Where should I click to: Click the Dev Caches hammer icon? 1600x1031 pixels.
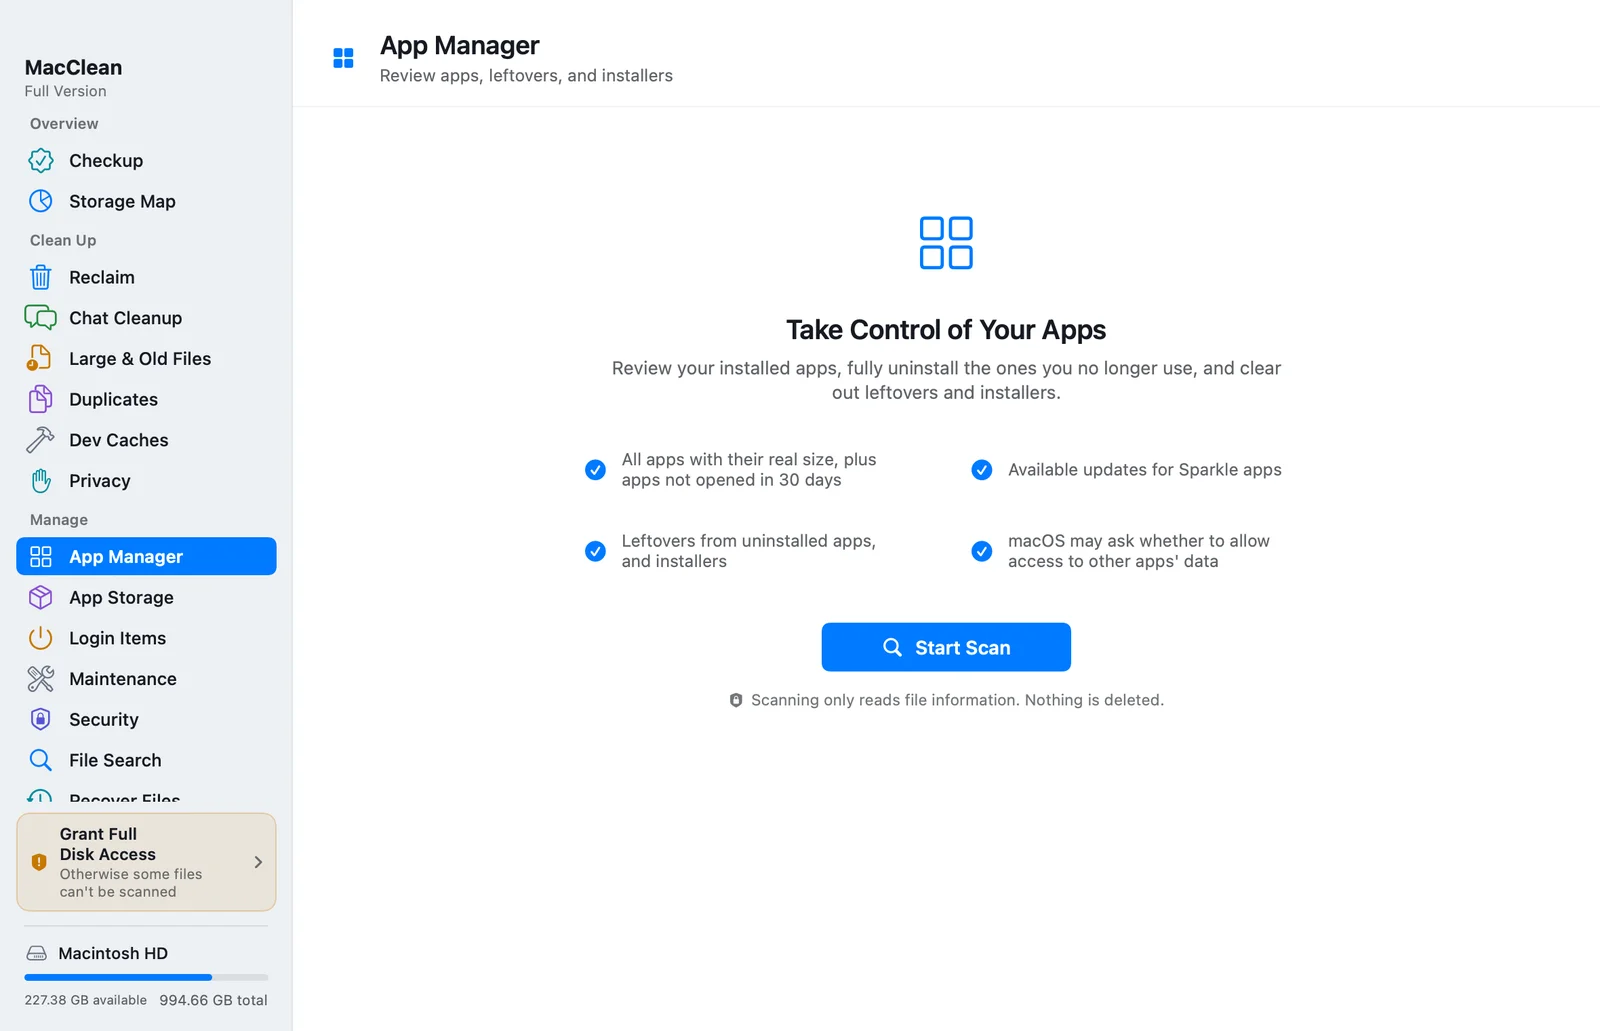click(41, 440)
